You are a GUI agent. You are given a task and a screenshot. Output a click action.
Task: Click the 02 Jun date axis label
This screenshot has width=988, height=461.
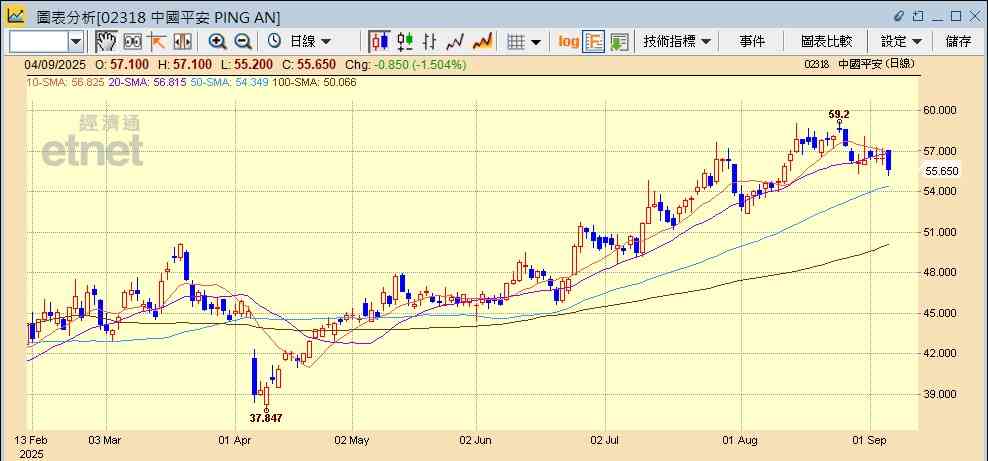click(x=476, y=440)
